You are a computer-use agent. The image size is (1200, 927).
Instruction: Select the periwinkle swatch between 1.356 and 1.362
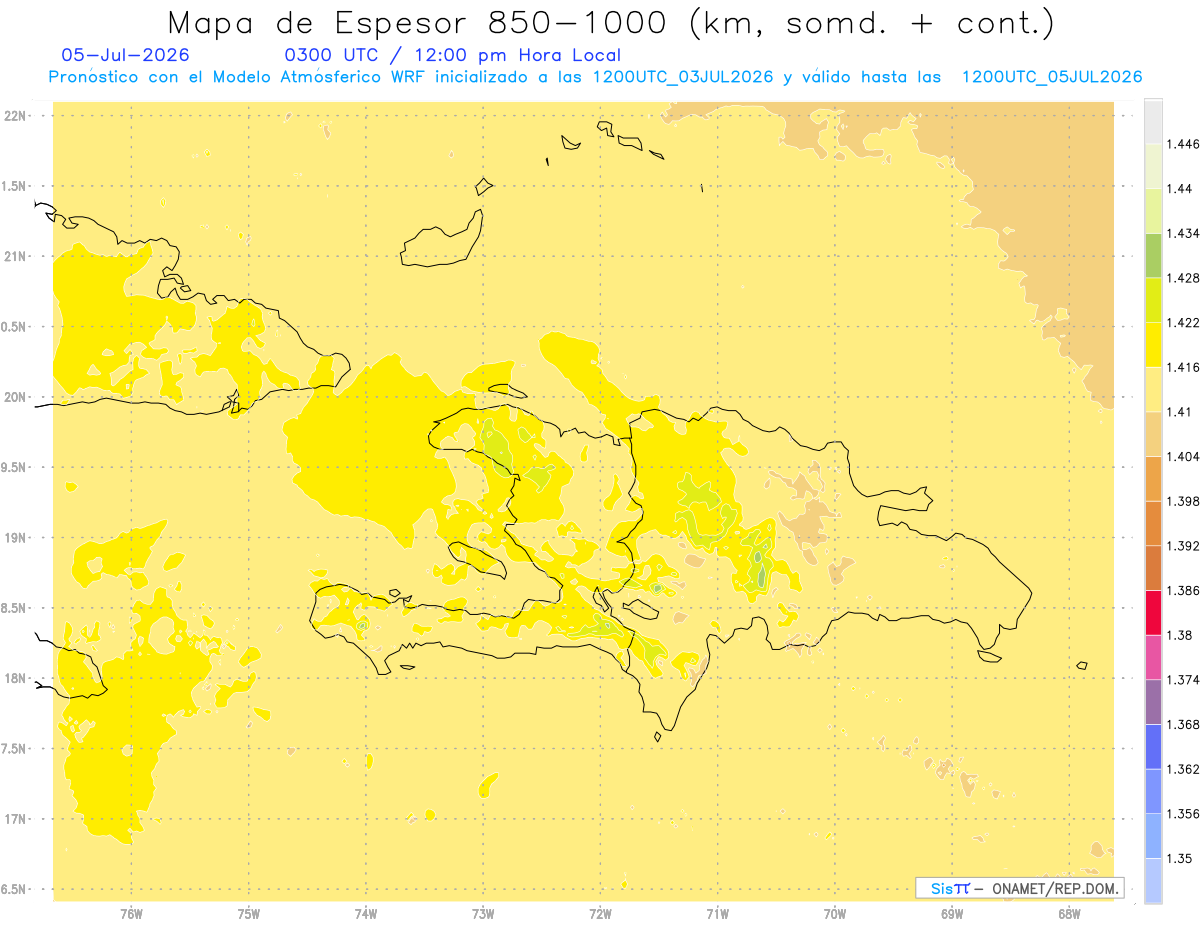[x=1153, y=791]
